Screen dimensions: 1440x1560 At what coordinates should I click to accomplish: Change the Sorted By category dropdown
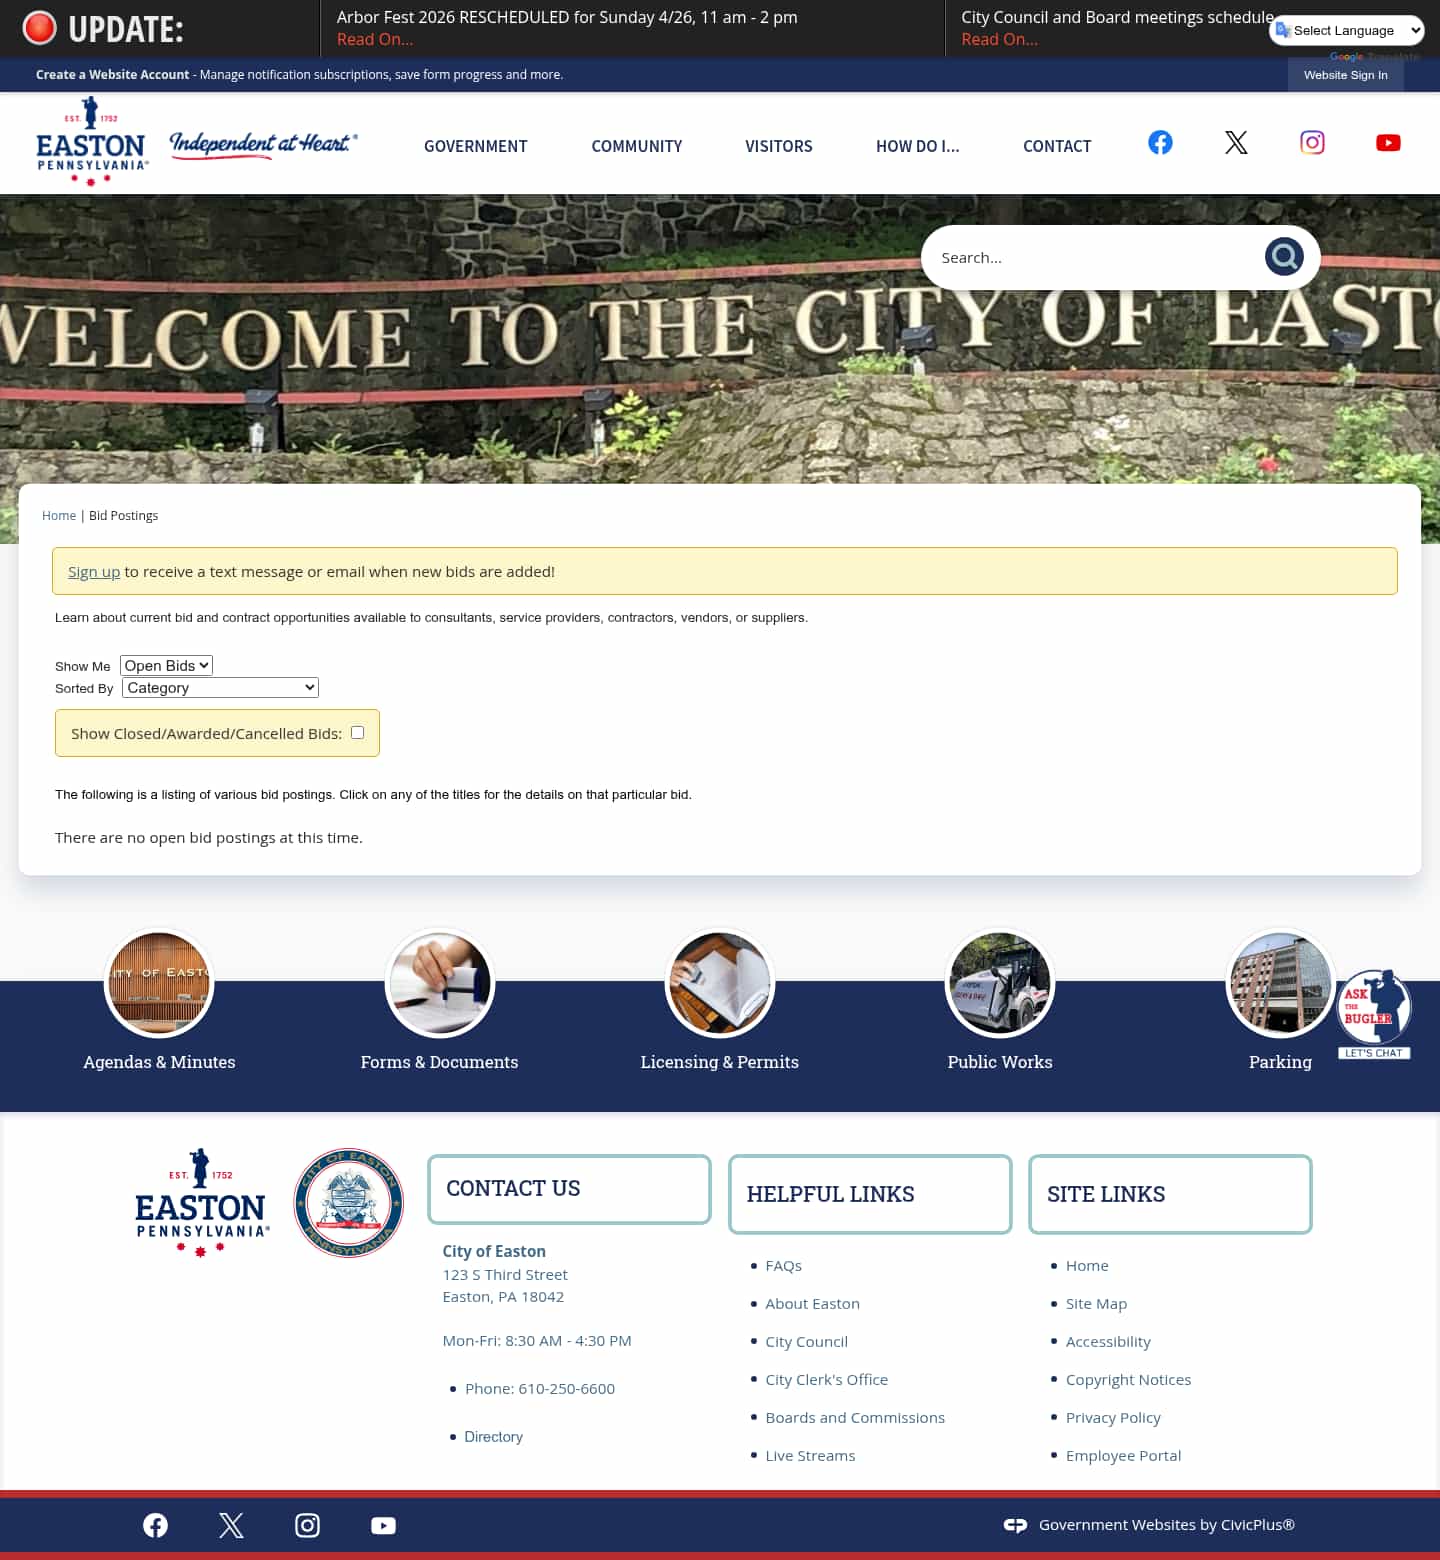pos(219,687)
